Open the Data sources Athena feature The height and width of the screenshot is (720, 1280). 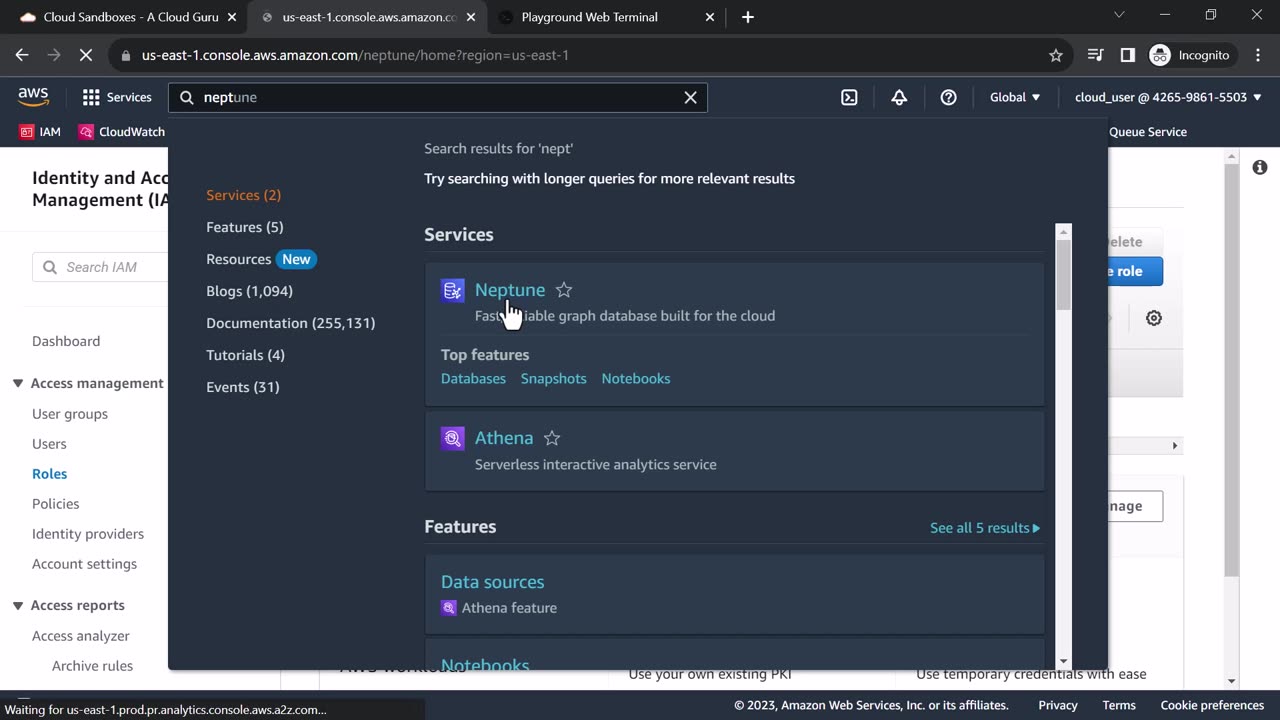(493, 582)
